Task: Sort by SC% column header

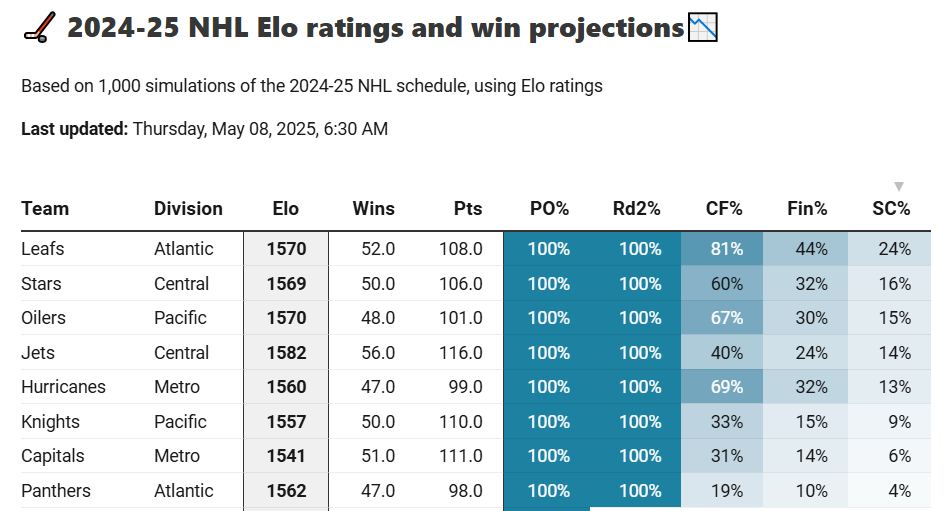Action: (891, 209)
